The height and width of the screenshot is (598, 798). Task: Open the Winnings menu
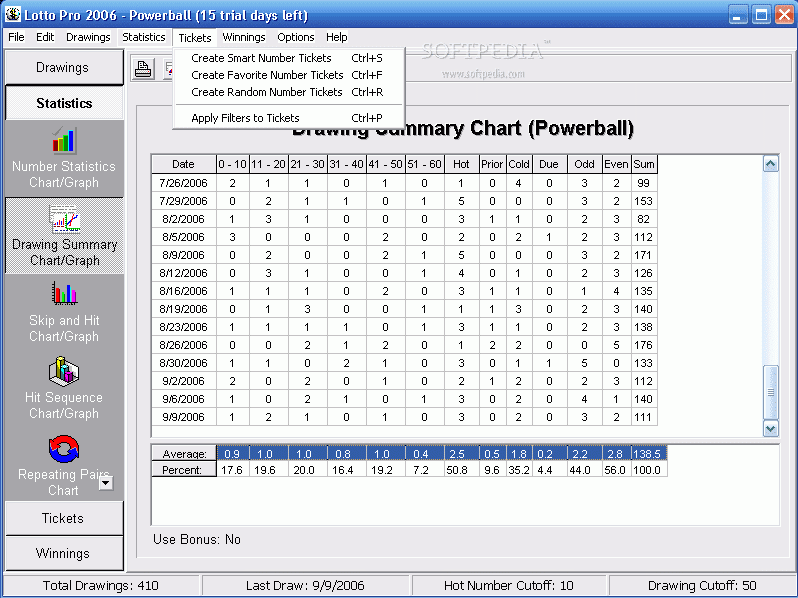point(244,37)
